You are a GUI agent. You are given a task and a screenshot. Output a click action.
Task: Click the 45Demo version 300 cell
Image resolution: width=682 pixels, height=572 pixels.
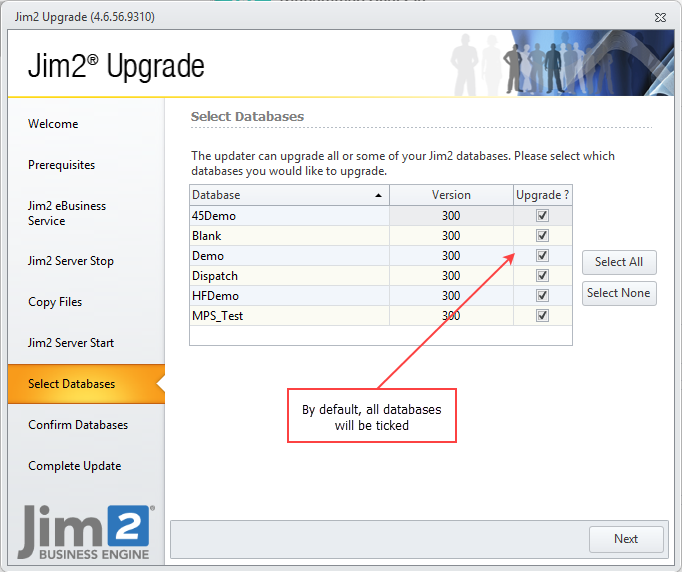pos(451,215)
